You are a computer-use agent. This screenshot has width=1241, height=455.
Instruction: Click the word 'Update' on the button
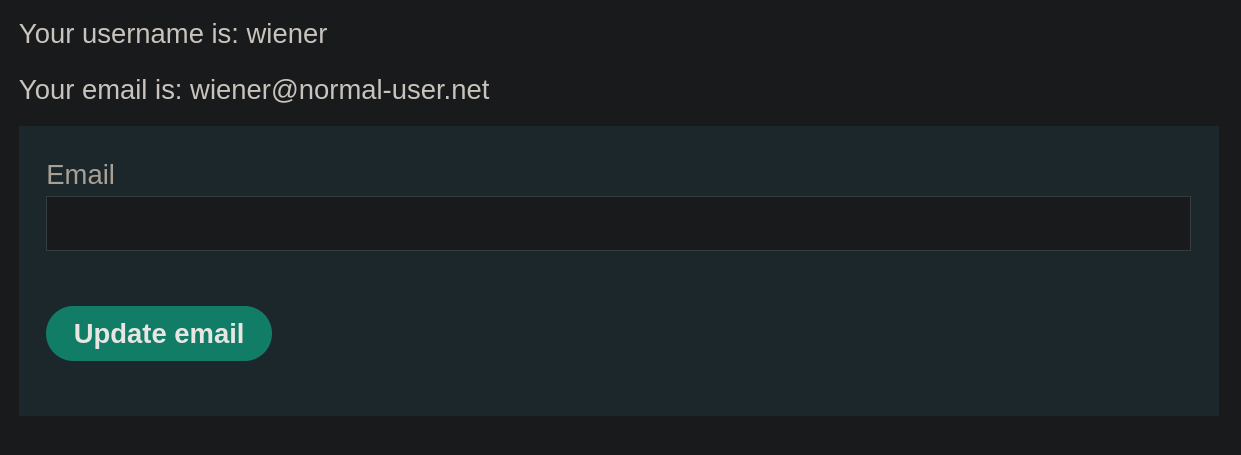[120, 334]
